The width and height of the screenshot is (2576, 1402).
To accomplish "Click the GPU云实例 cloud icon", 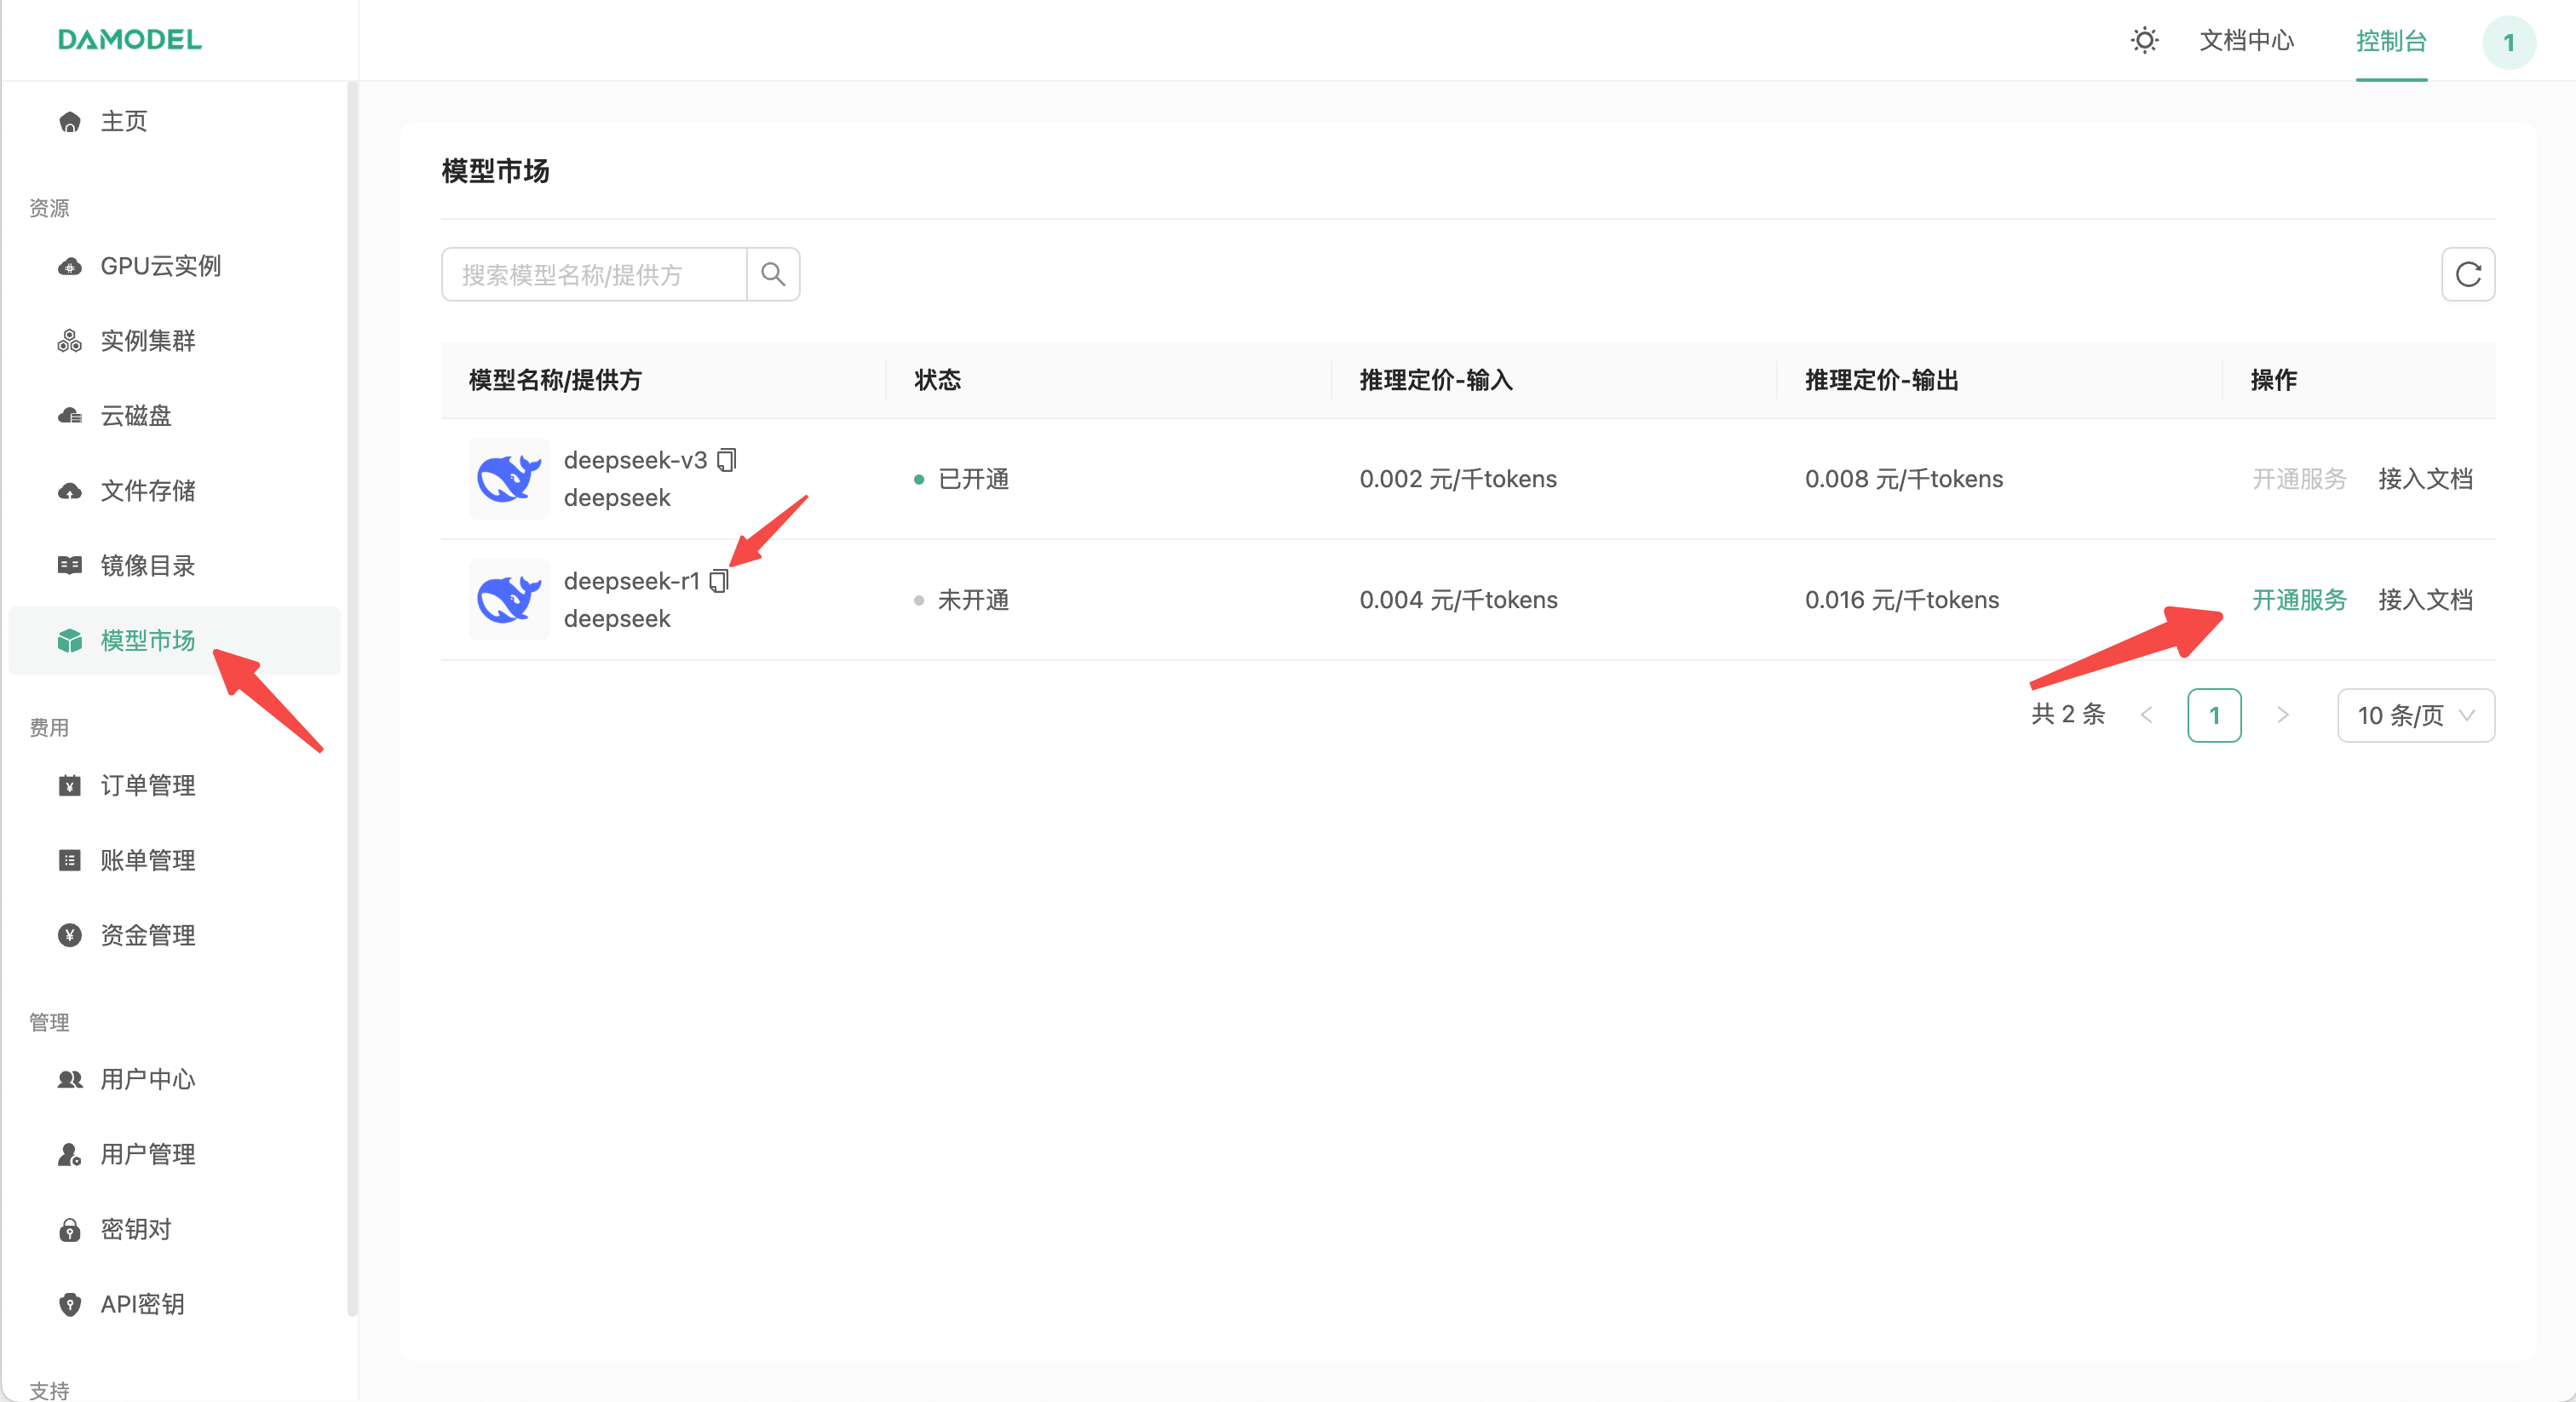I will [x=69, y=266].
